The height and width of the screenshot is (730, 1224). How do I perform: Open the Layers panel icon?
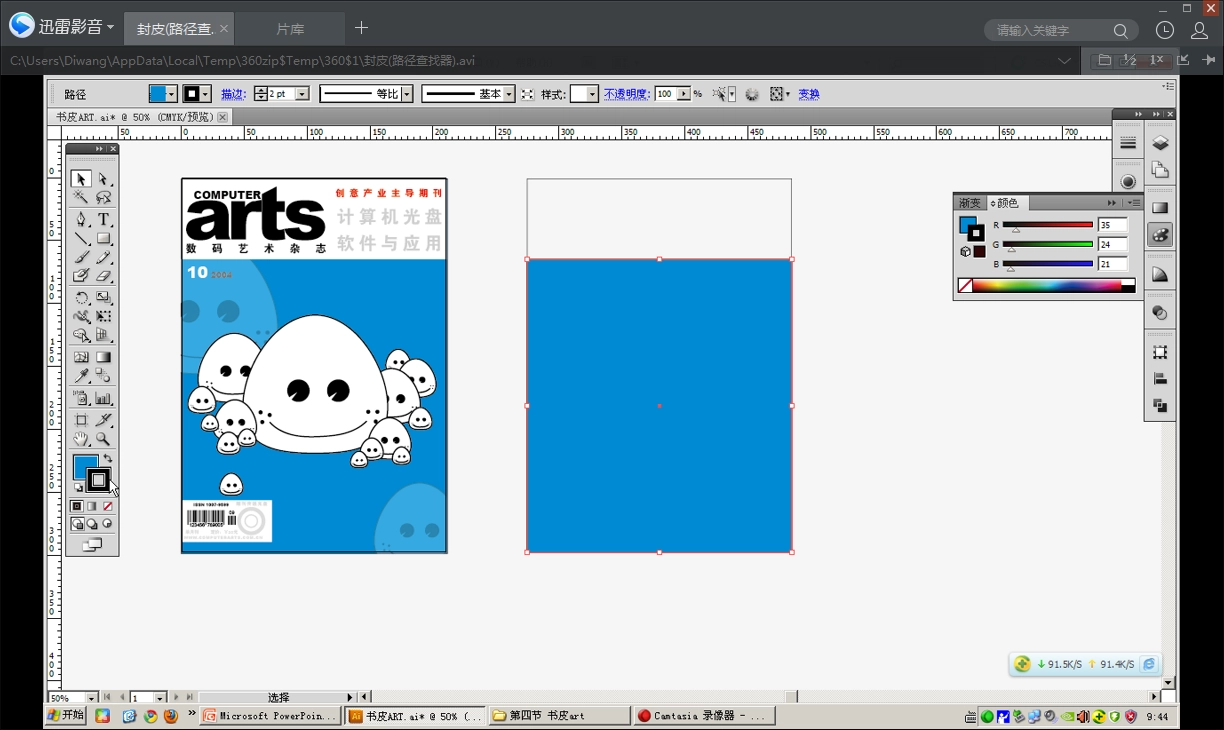point(1160,143)
